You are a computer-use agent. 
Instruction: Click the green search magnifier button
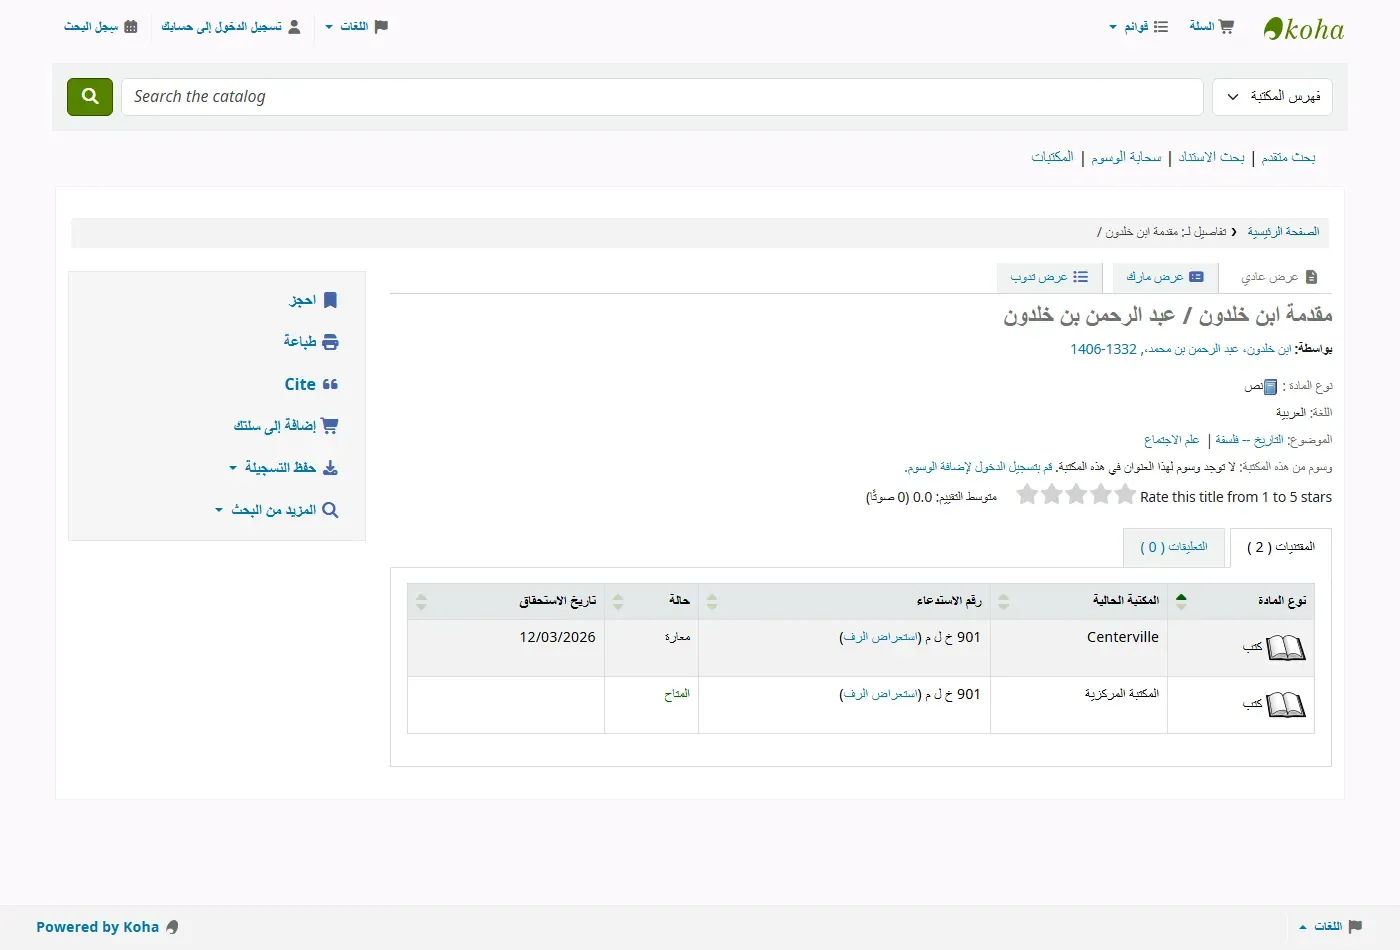90,97
